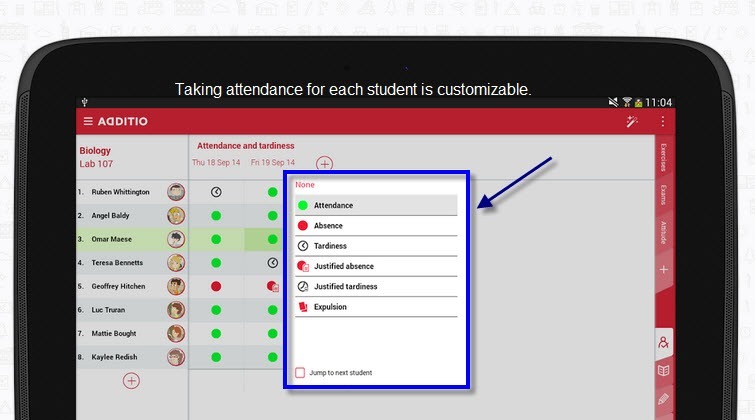Add a new attendance date column
This screenshot has height=420, width=755.
[324, 164]
